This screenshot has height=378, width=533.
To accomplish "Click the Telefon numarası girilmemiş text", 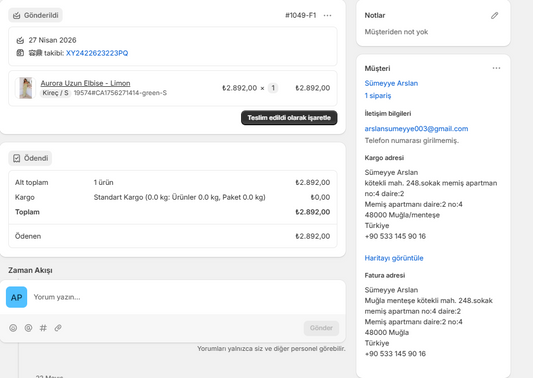I will (x=412, y=140).
